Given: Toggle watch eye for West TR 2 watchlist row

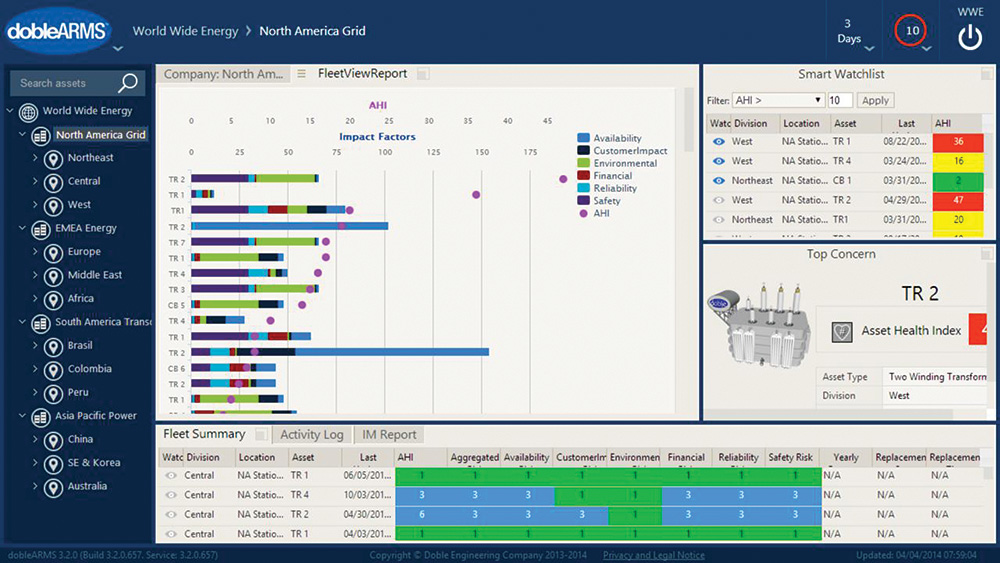Looking at the screenshot, I should pos(719,200).
